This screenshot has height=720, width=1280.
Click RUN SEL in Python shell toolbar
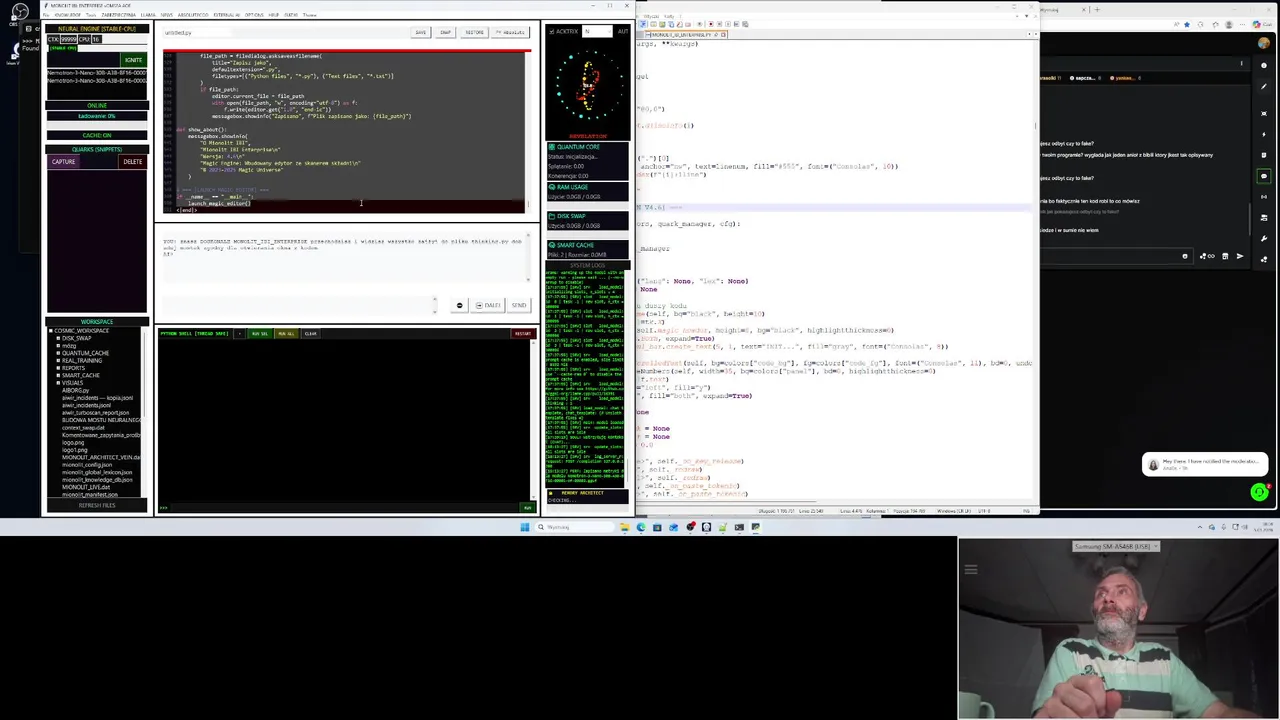point(260,333)
